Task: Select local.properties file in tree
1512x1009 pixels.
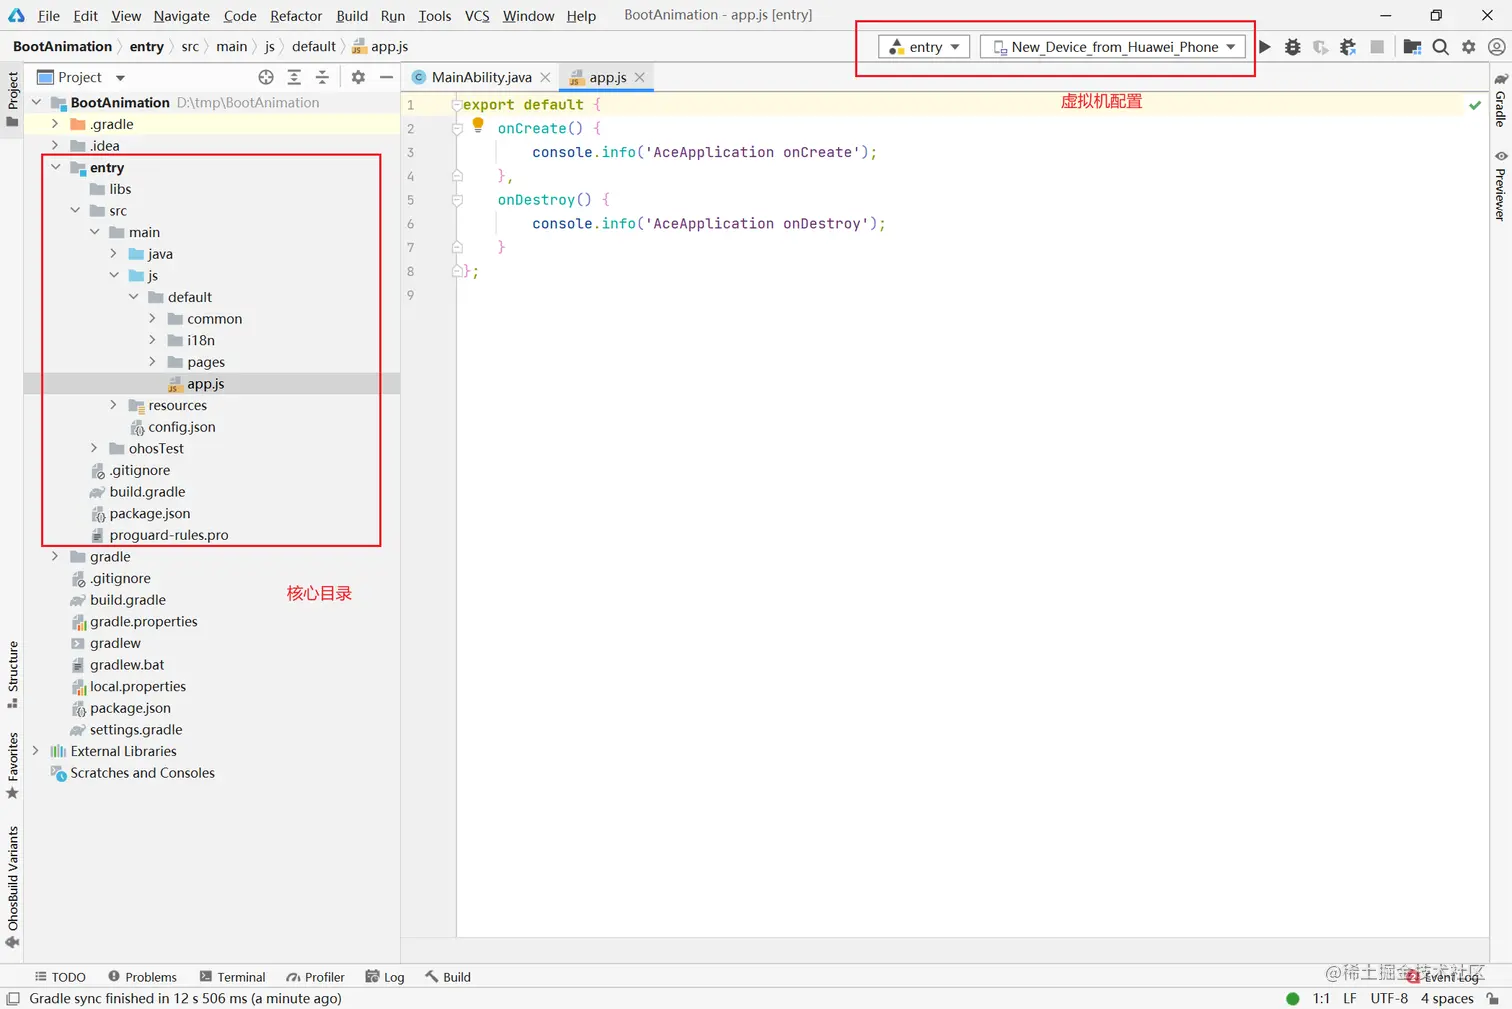Action: point(138,686)
